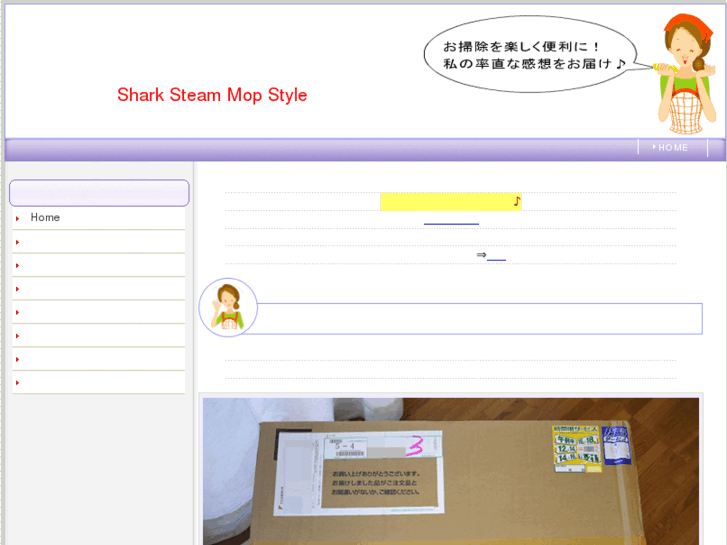Select Home in the left sidebar menu
Viewport: 727px width, 545px height.
pyautogui.click(x=45, y=218)
